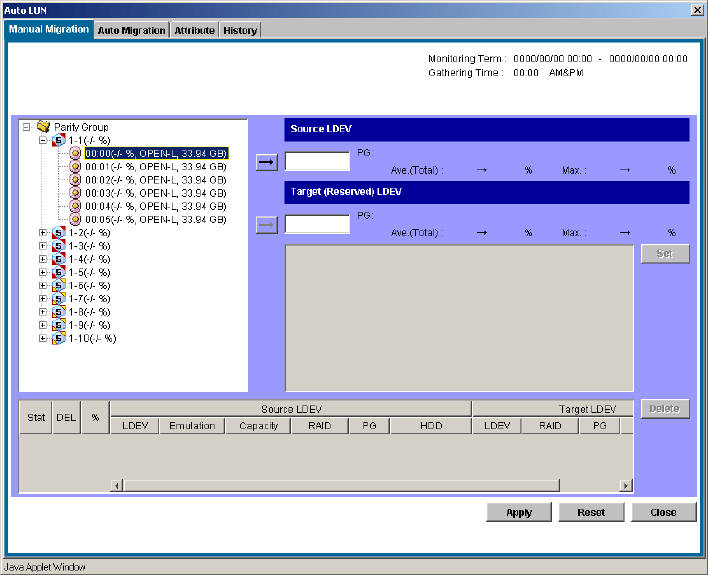Open the Attribute tab

(194, 30)
